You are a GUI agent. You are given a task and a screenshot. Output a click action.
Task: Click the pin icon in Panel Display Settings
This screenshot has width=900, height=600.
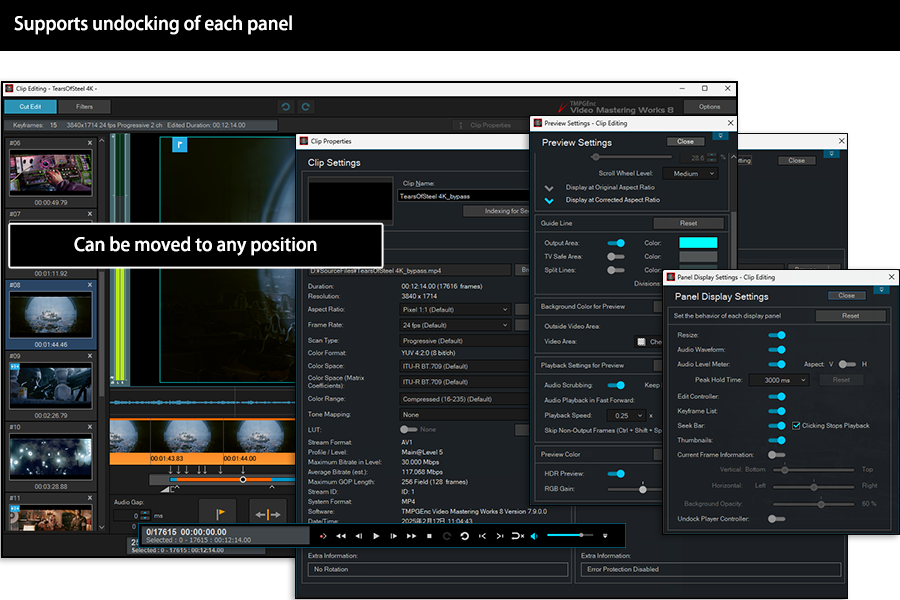coord(882,289)
